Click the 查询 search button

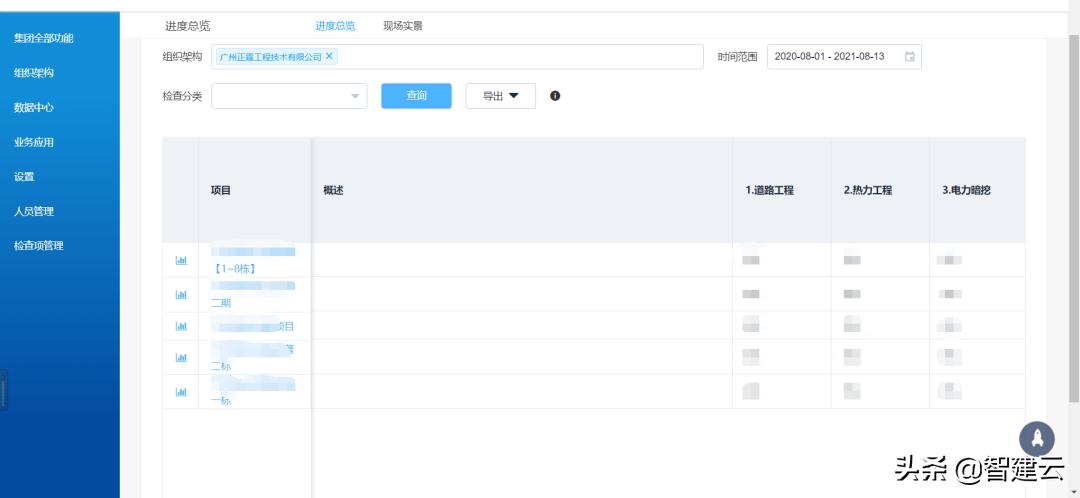tap(417, 96)
